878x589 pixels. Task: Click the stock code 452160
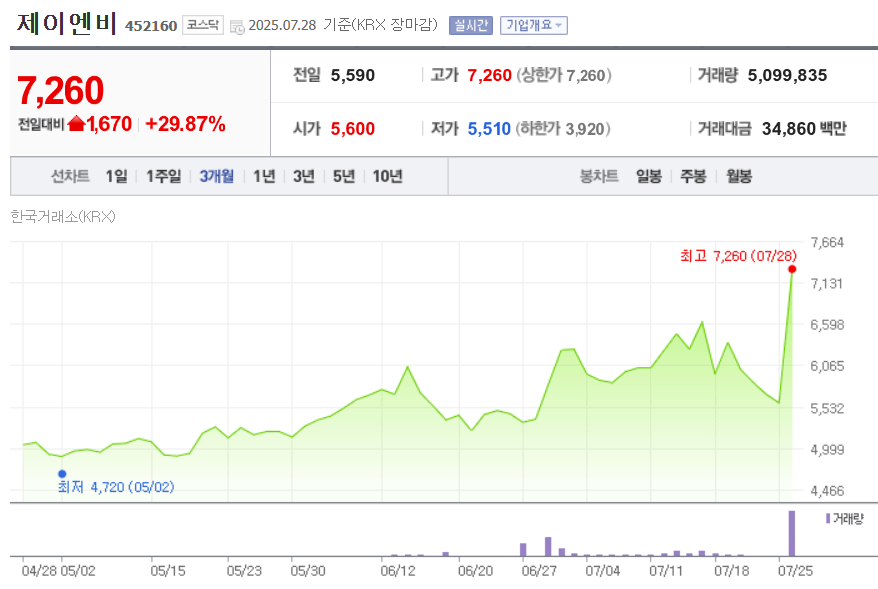[x=151, y=26]
